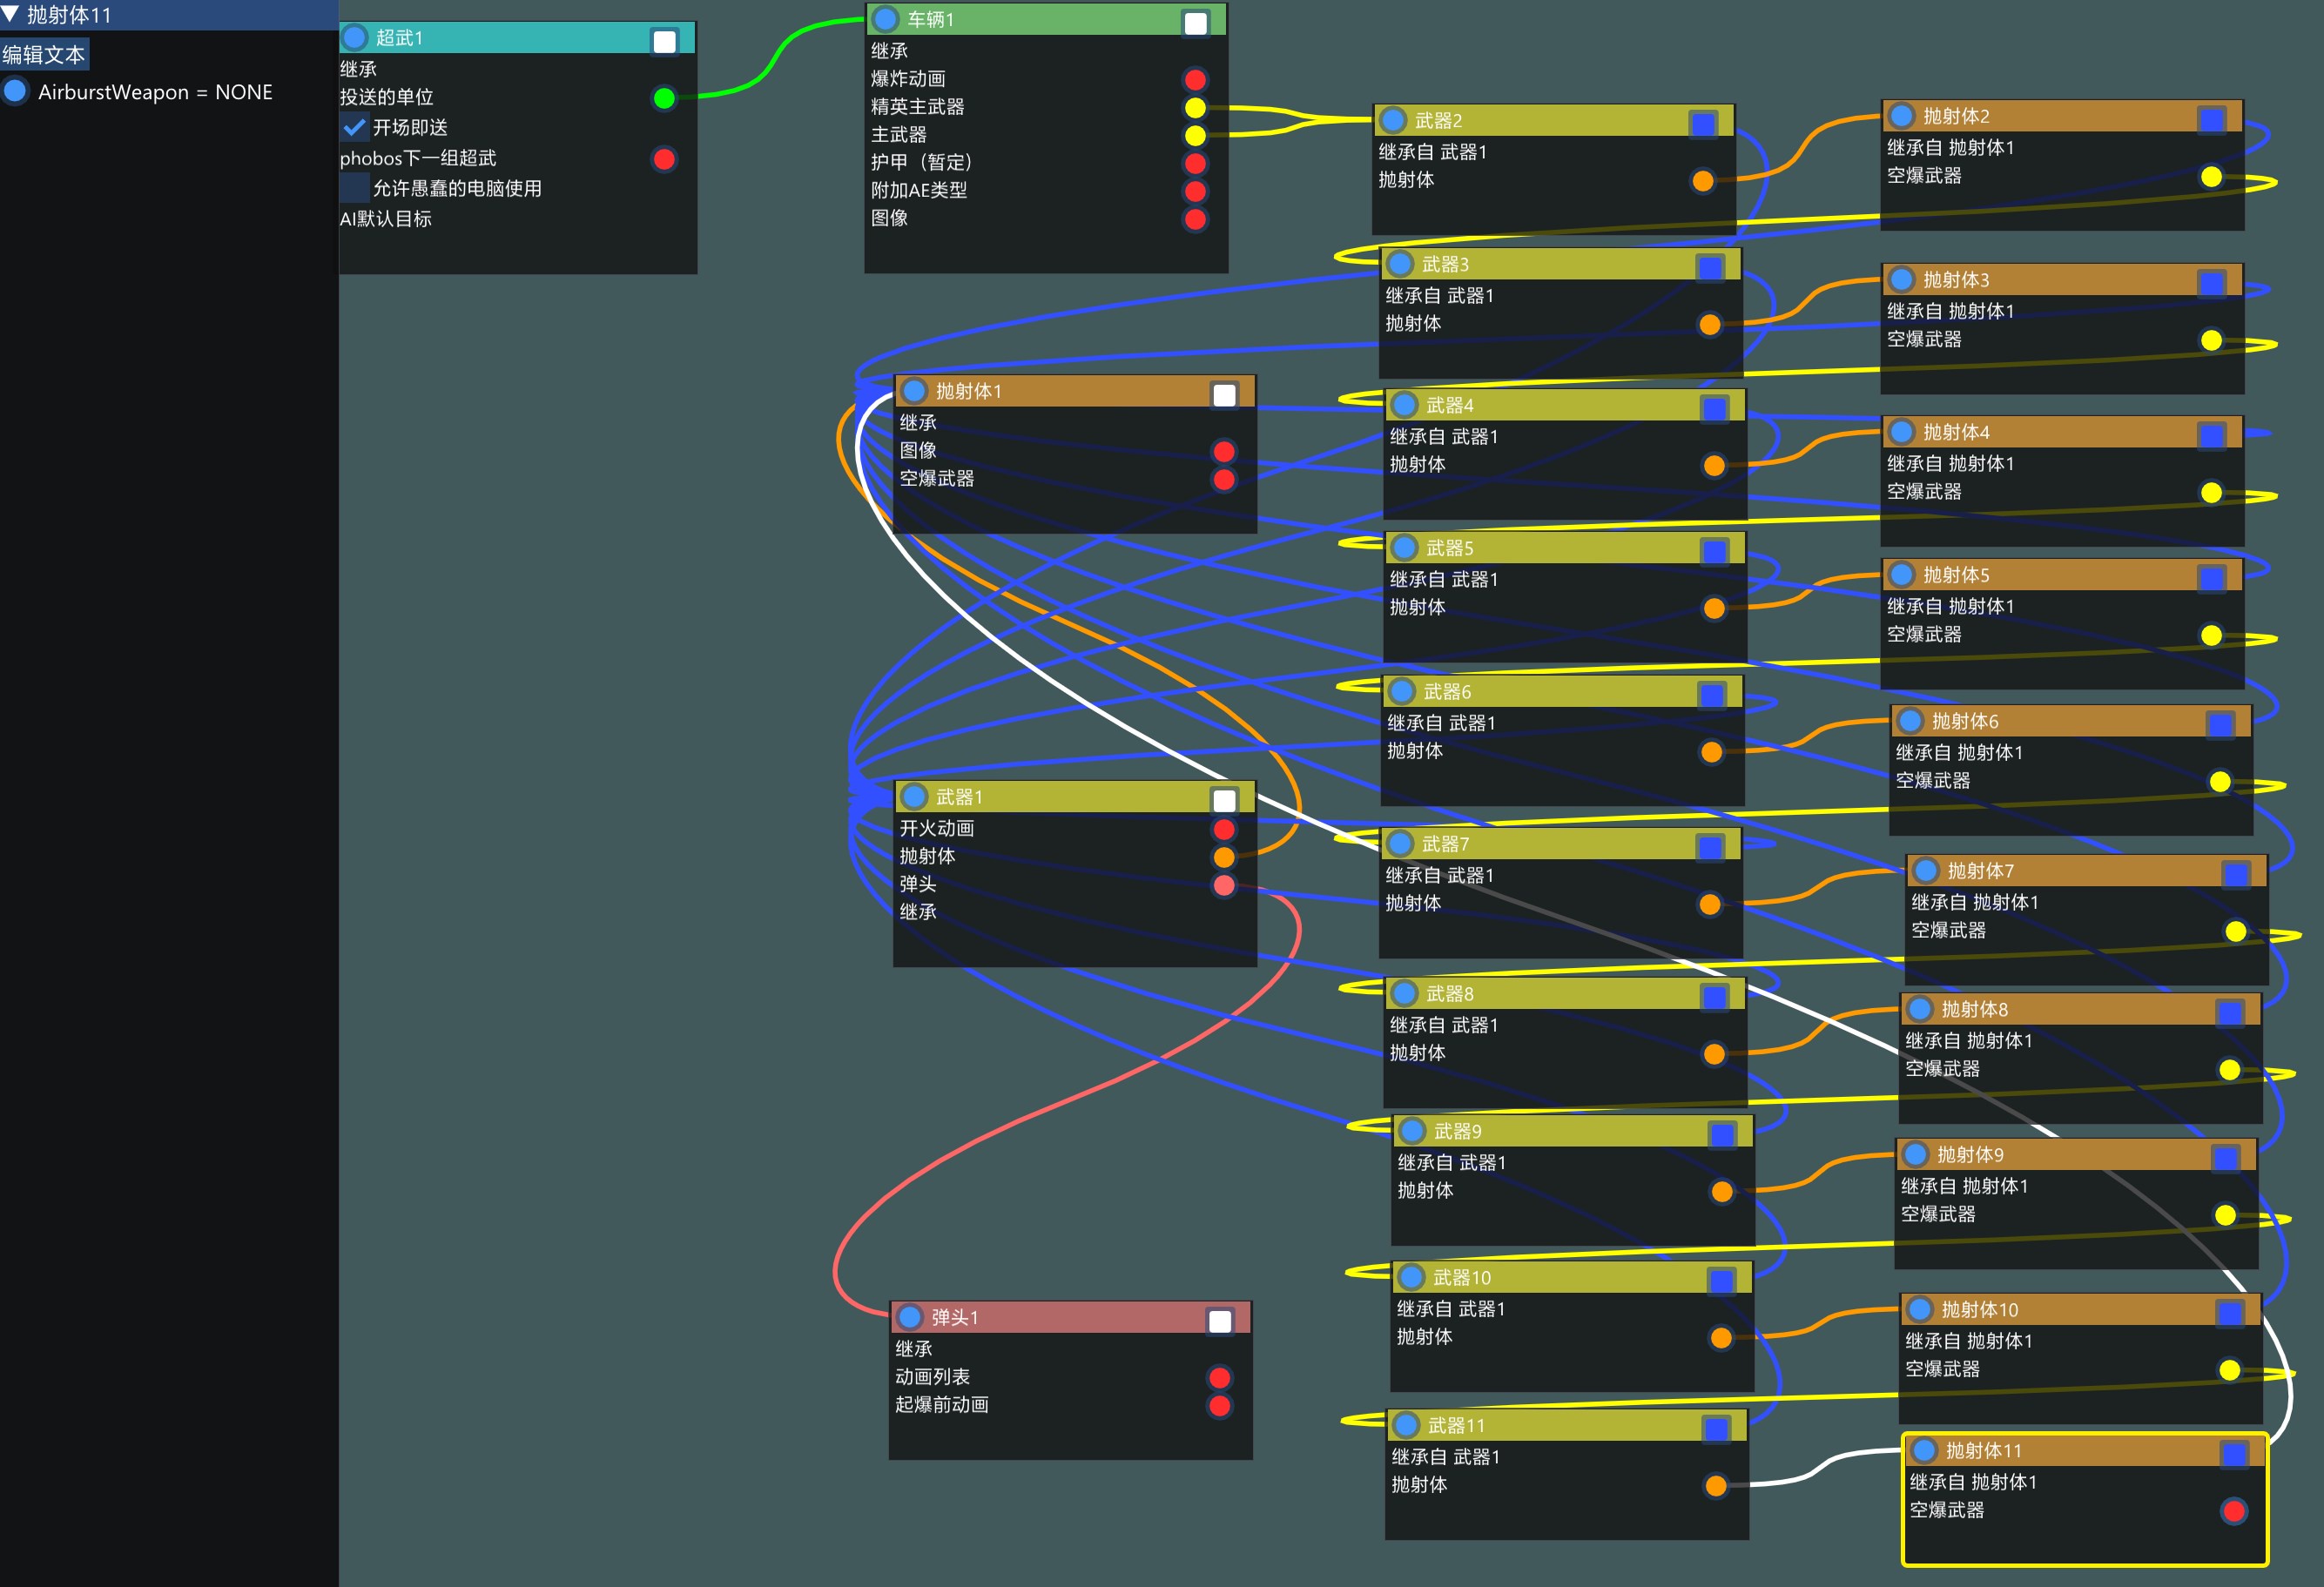The width and height of the screenshot is (2324, 1587).
Task: Toggle the white square on 超武1 header
Action: point(664,41)
